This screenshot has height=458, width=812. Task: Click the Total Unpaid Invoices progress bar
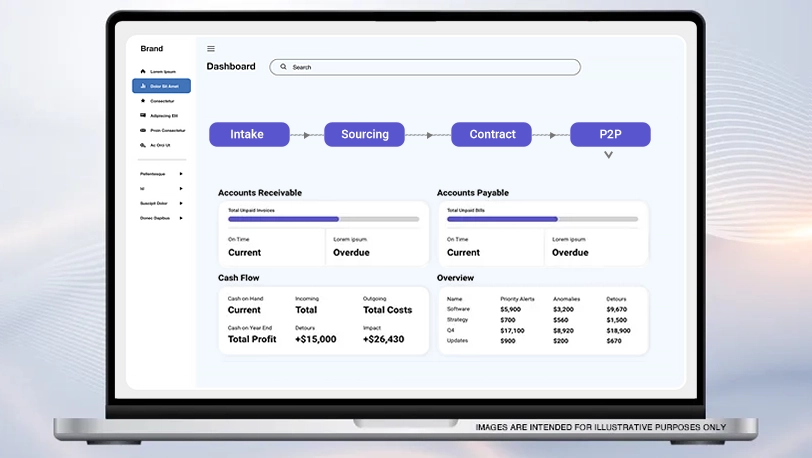[323, 218]
